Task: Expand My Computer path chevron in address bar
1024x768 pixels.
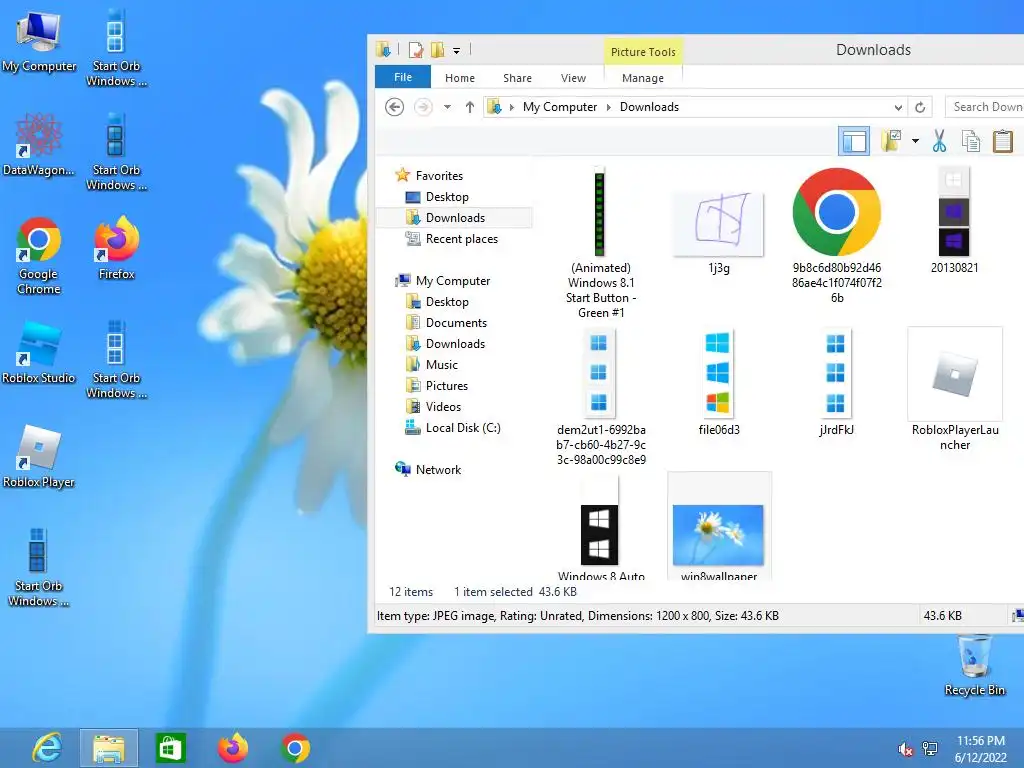Action: [609, 107]
